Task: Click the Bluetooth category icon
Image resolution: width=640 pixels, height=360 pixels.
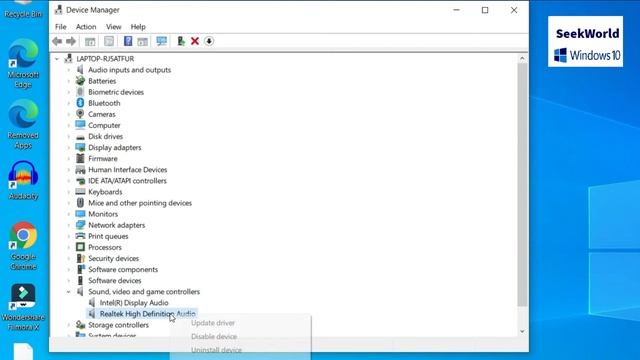Action: pyautogui.click(x=80, y=103)
